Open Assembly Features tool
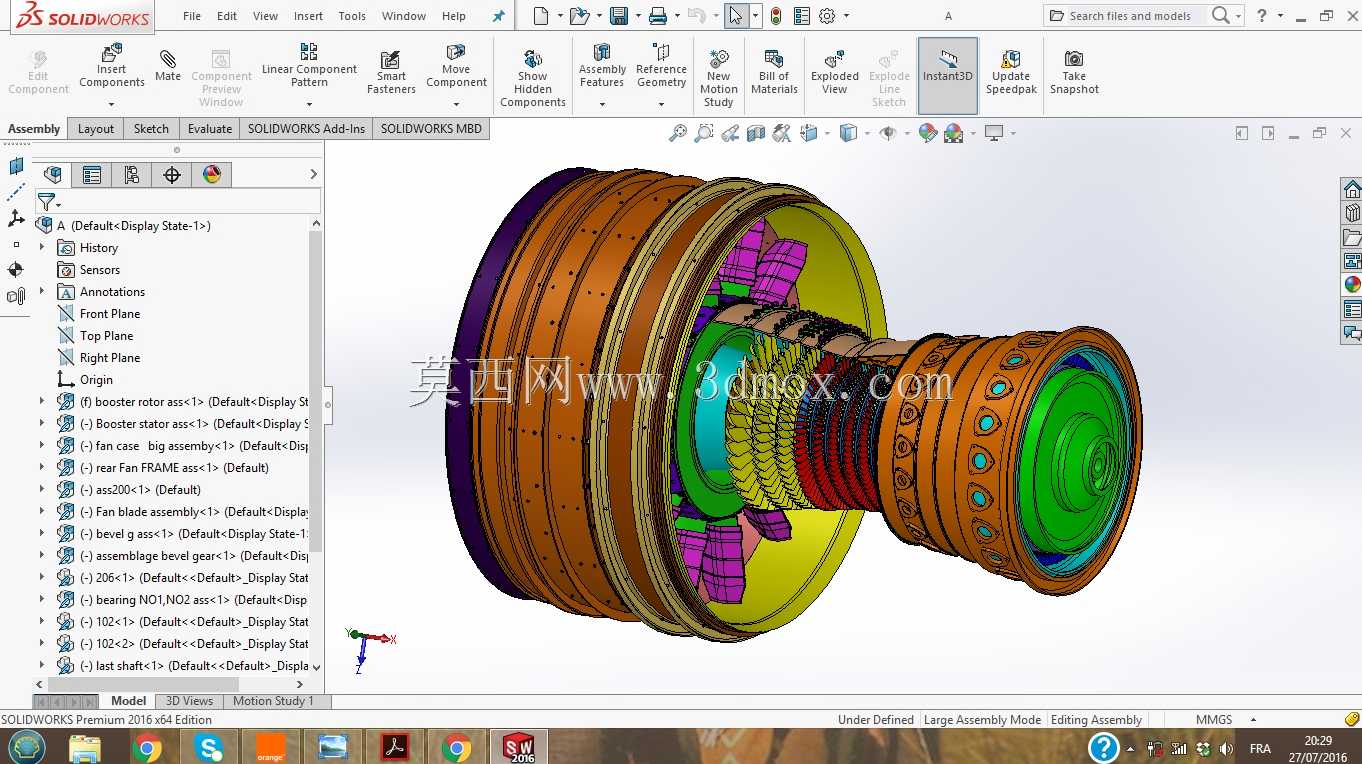Image resolution: width=1362 pixels, height=764 pixels. 602,66
